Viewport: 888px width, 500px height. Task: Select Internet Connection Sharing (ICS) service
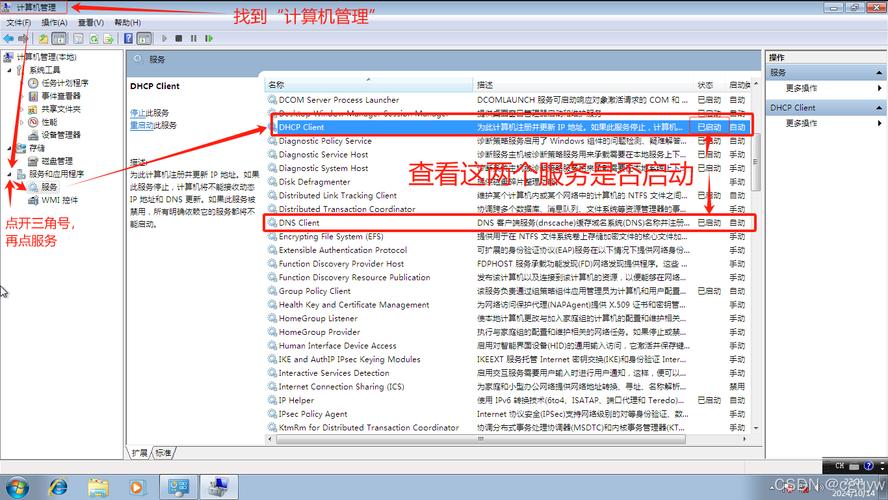click(x=509, y=387)
